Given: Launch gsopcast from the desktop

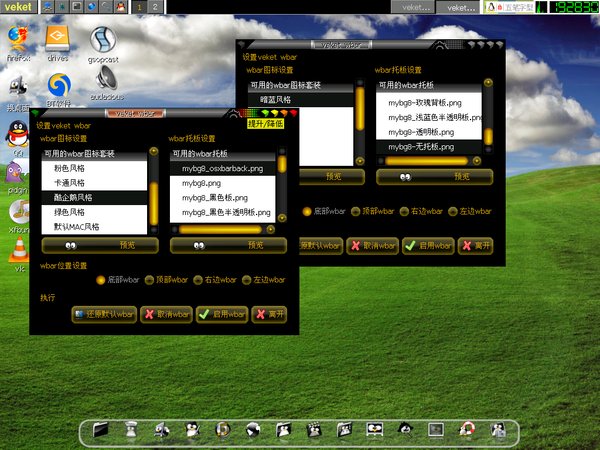Looking at the screenshot, I should coord(103,40).
